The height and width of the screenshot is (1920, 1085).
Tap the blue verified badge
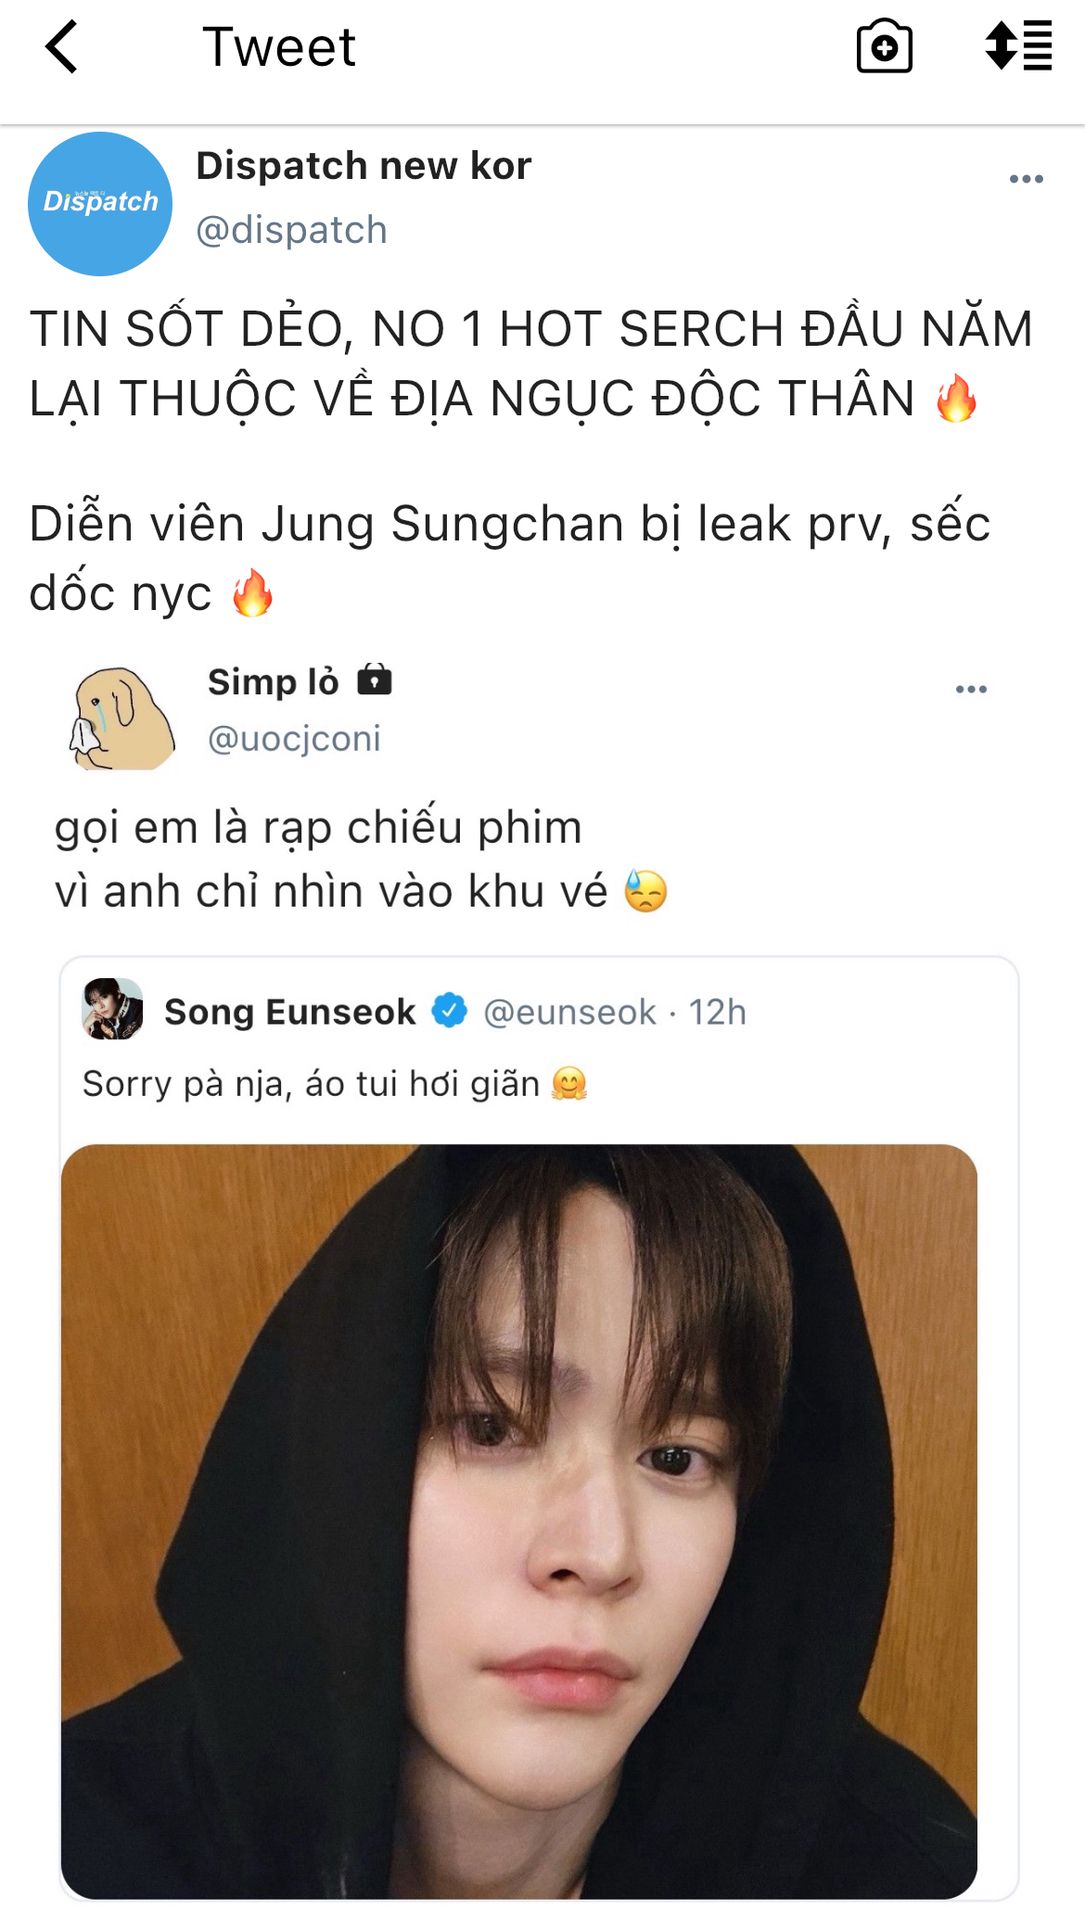click(450, 1010)
